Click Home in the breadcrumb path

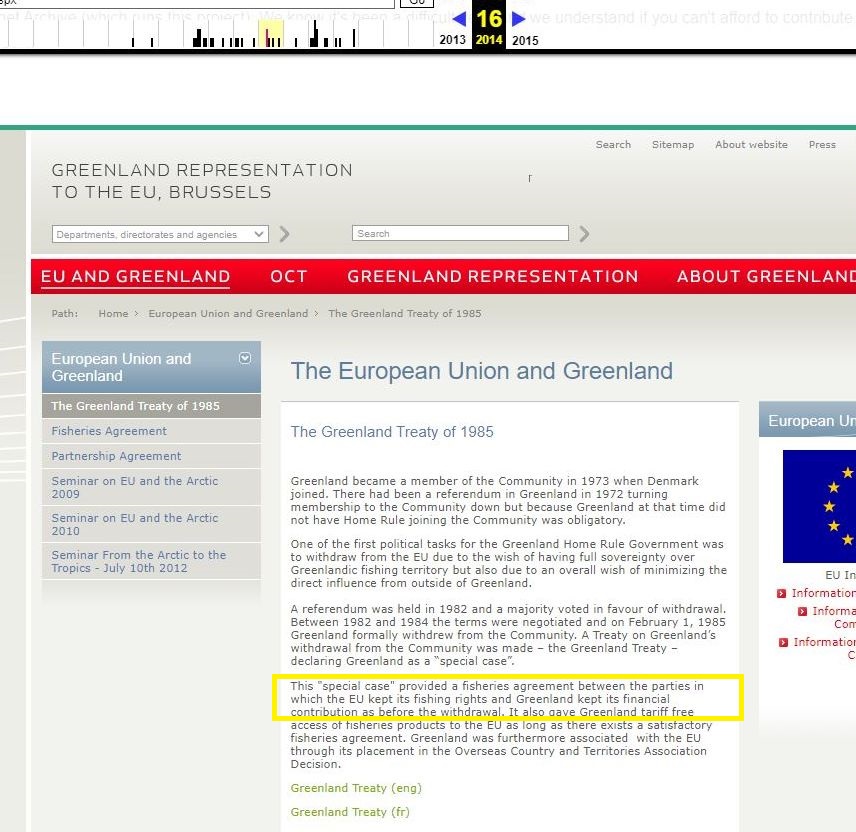tap(113, 313)
